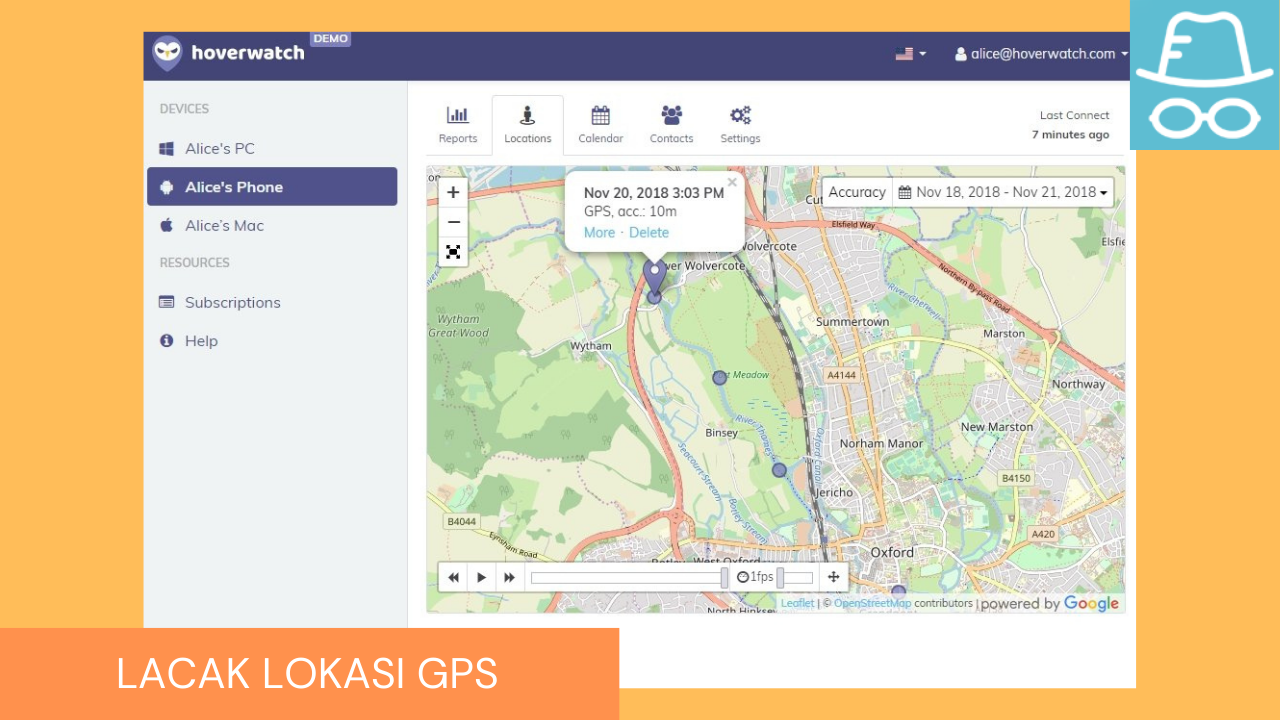1280x720 pixels.
Task: Rewind the location playback
Action: [x=453, y=577]
